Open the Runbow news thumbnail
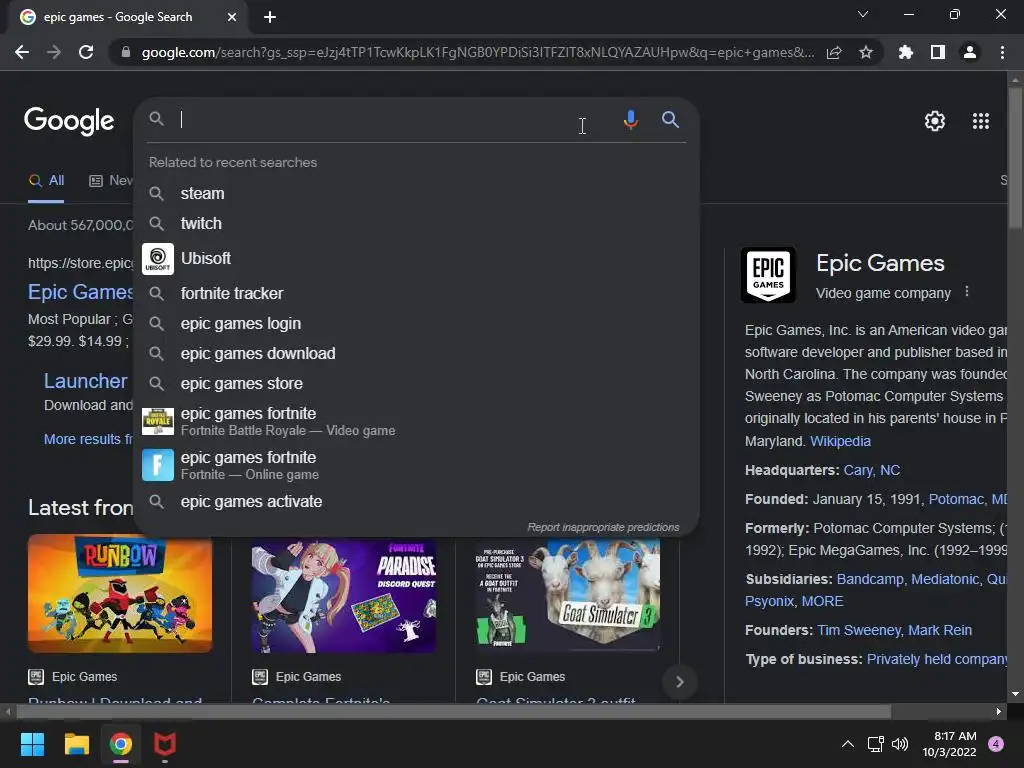The image size is (1024, 768). coord(120,594)
